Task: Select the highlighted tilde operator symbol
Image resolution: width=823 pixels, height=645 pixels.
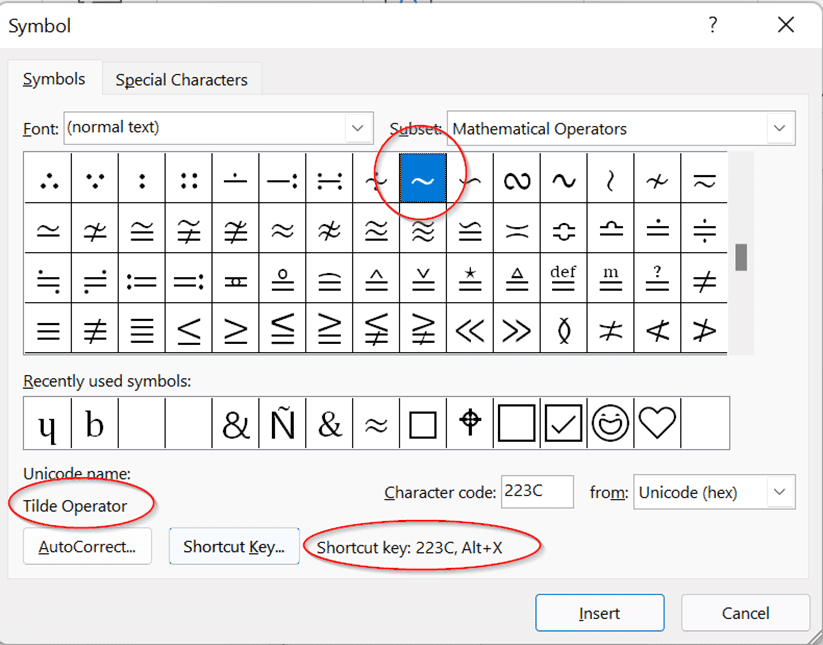Action: coord(423,178)
